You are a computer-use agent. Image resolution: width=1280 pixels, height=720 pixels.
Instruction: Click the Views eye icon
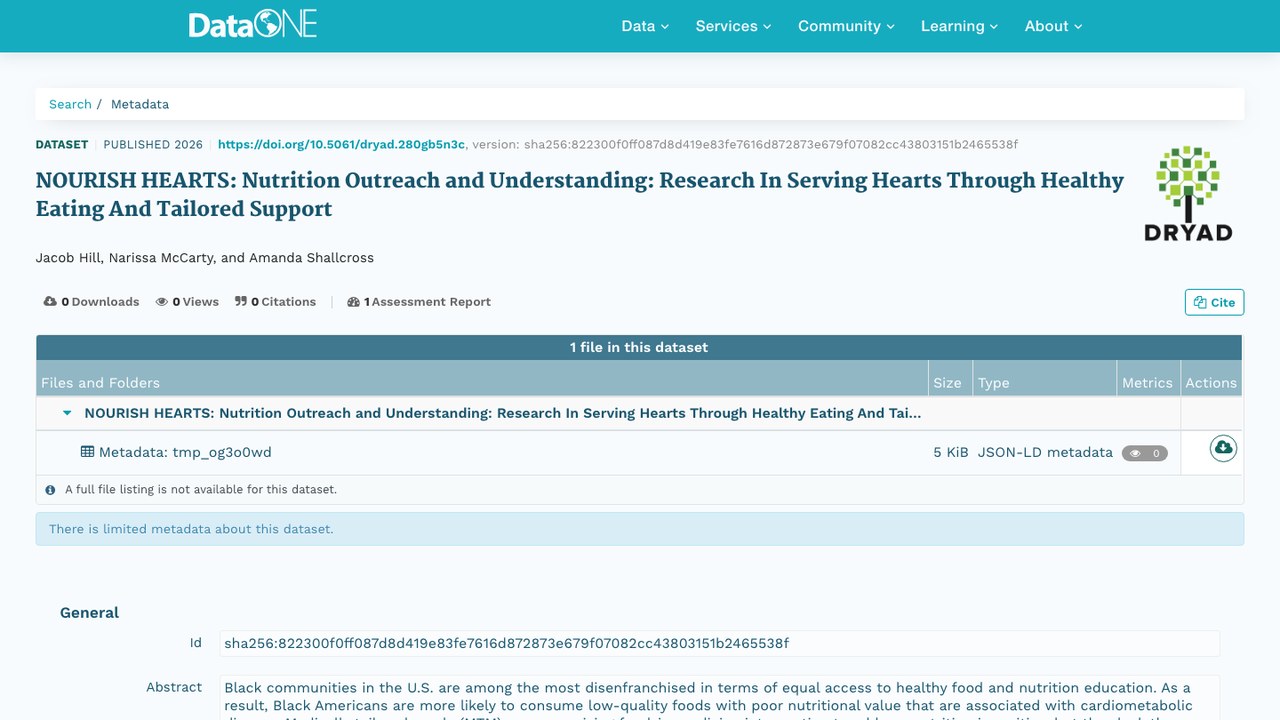coord(161,302)
